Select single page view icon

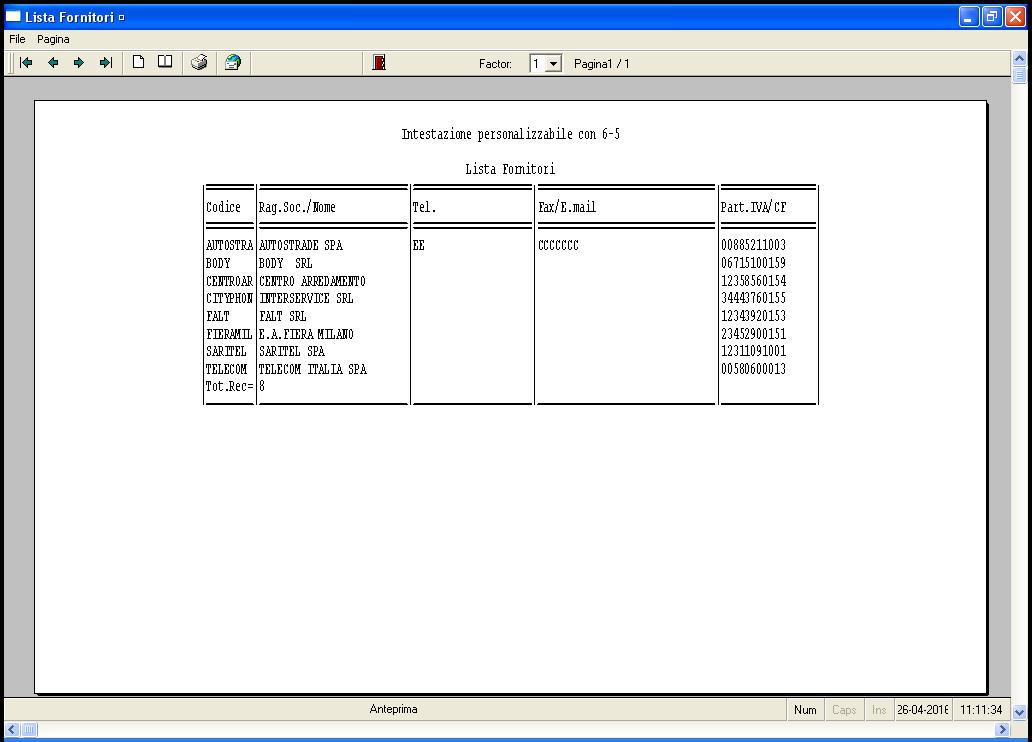[x=138, y=62]
